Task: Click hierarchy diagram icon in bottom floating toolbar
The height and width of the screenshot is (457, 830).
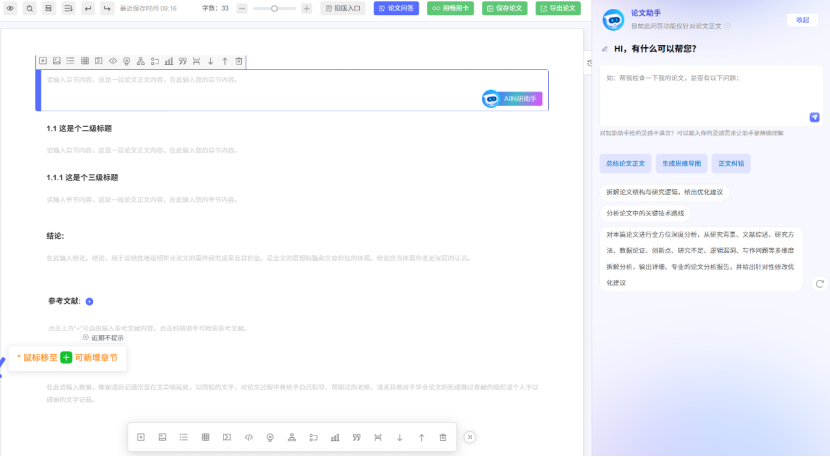Action: pos(292,437)
